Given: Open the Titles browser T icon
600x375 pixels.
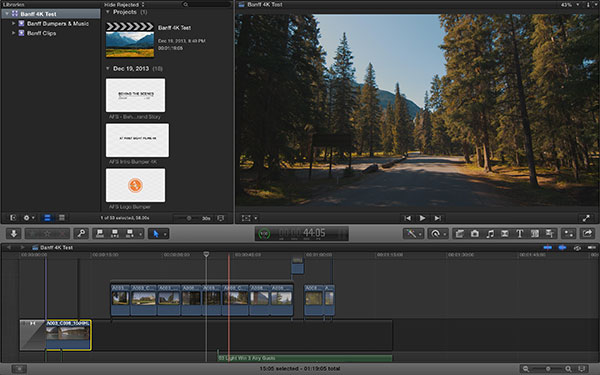Looking at the screenshot, I should pyautogui.click(x=520, y=233).
